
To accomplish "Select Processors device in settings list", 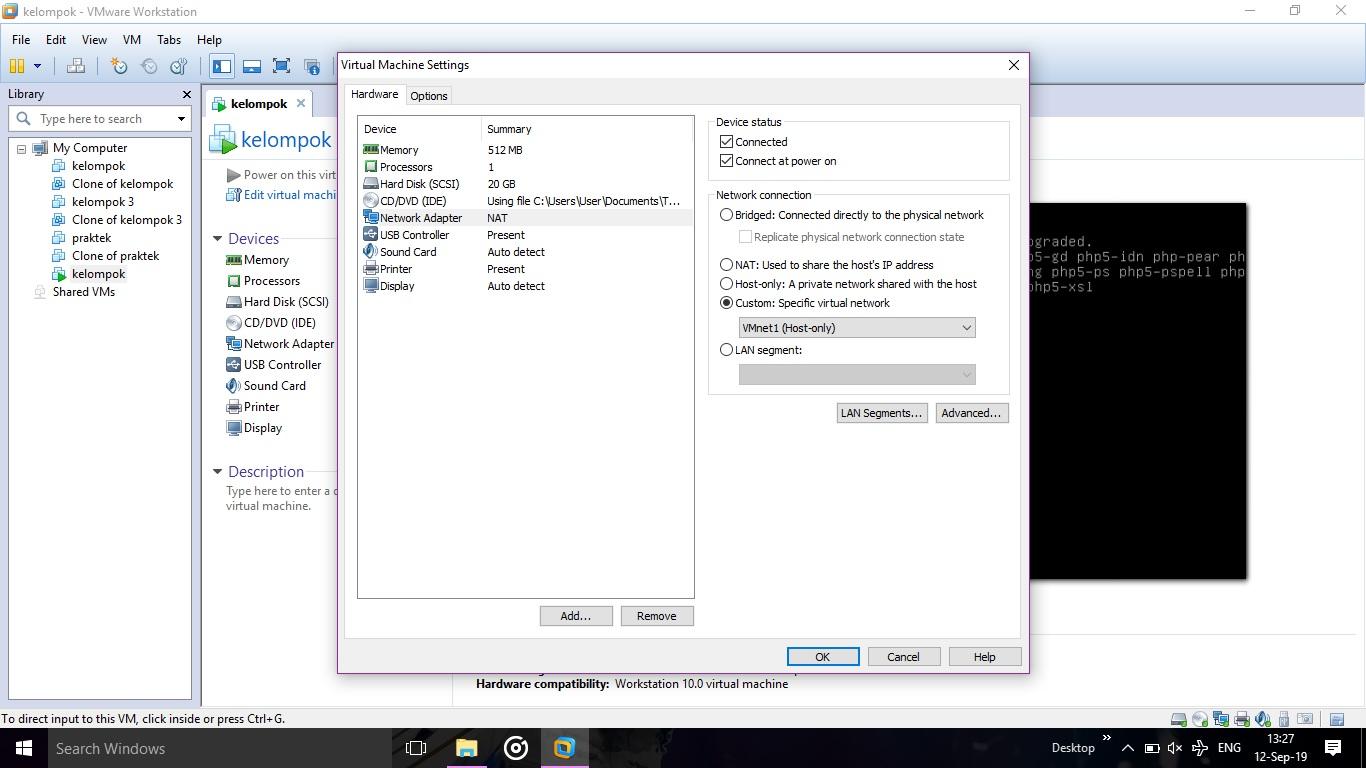I will click(525, 167).
